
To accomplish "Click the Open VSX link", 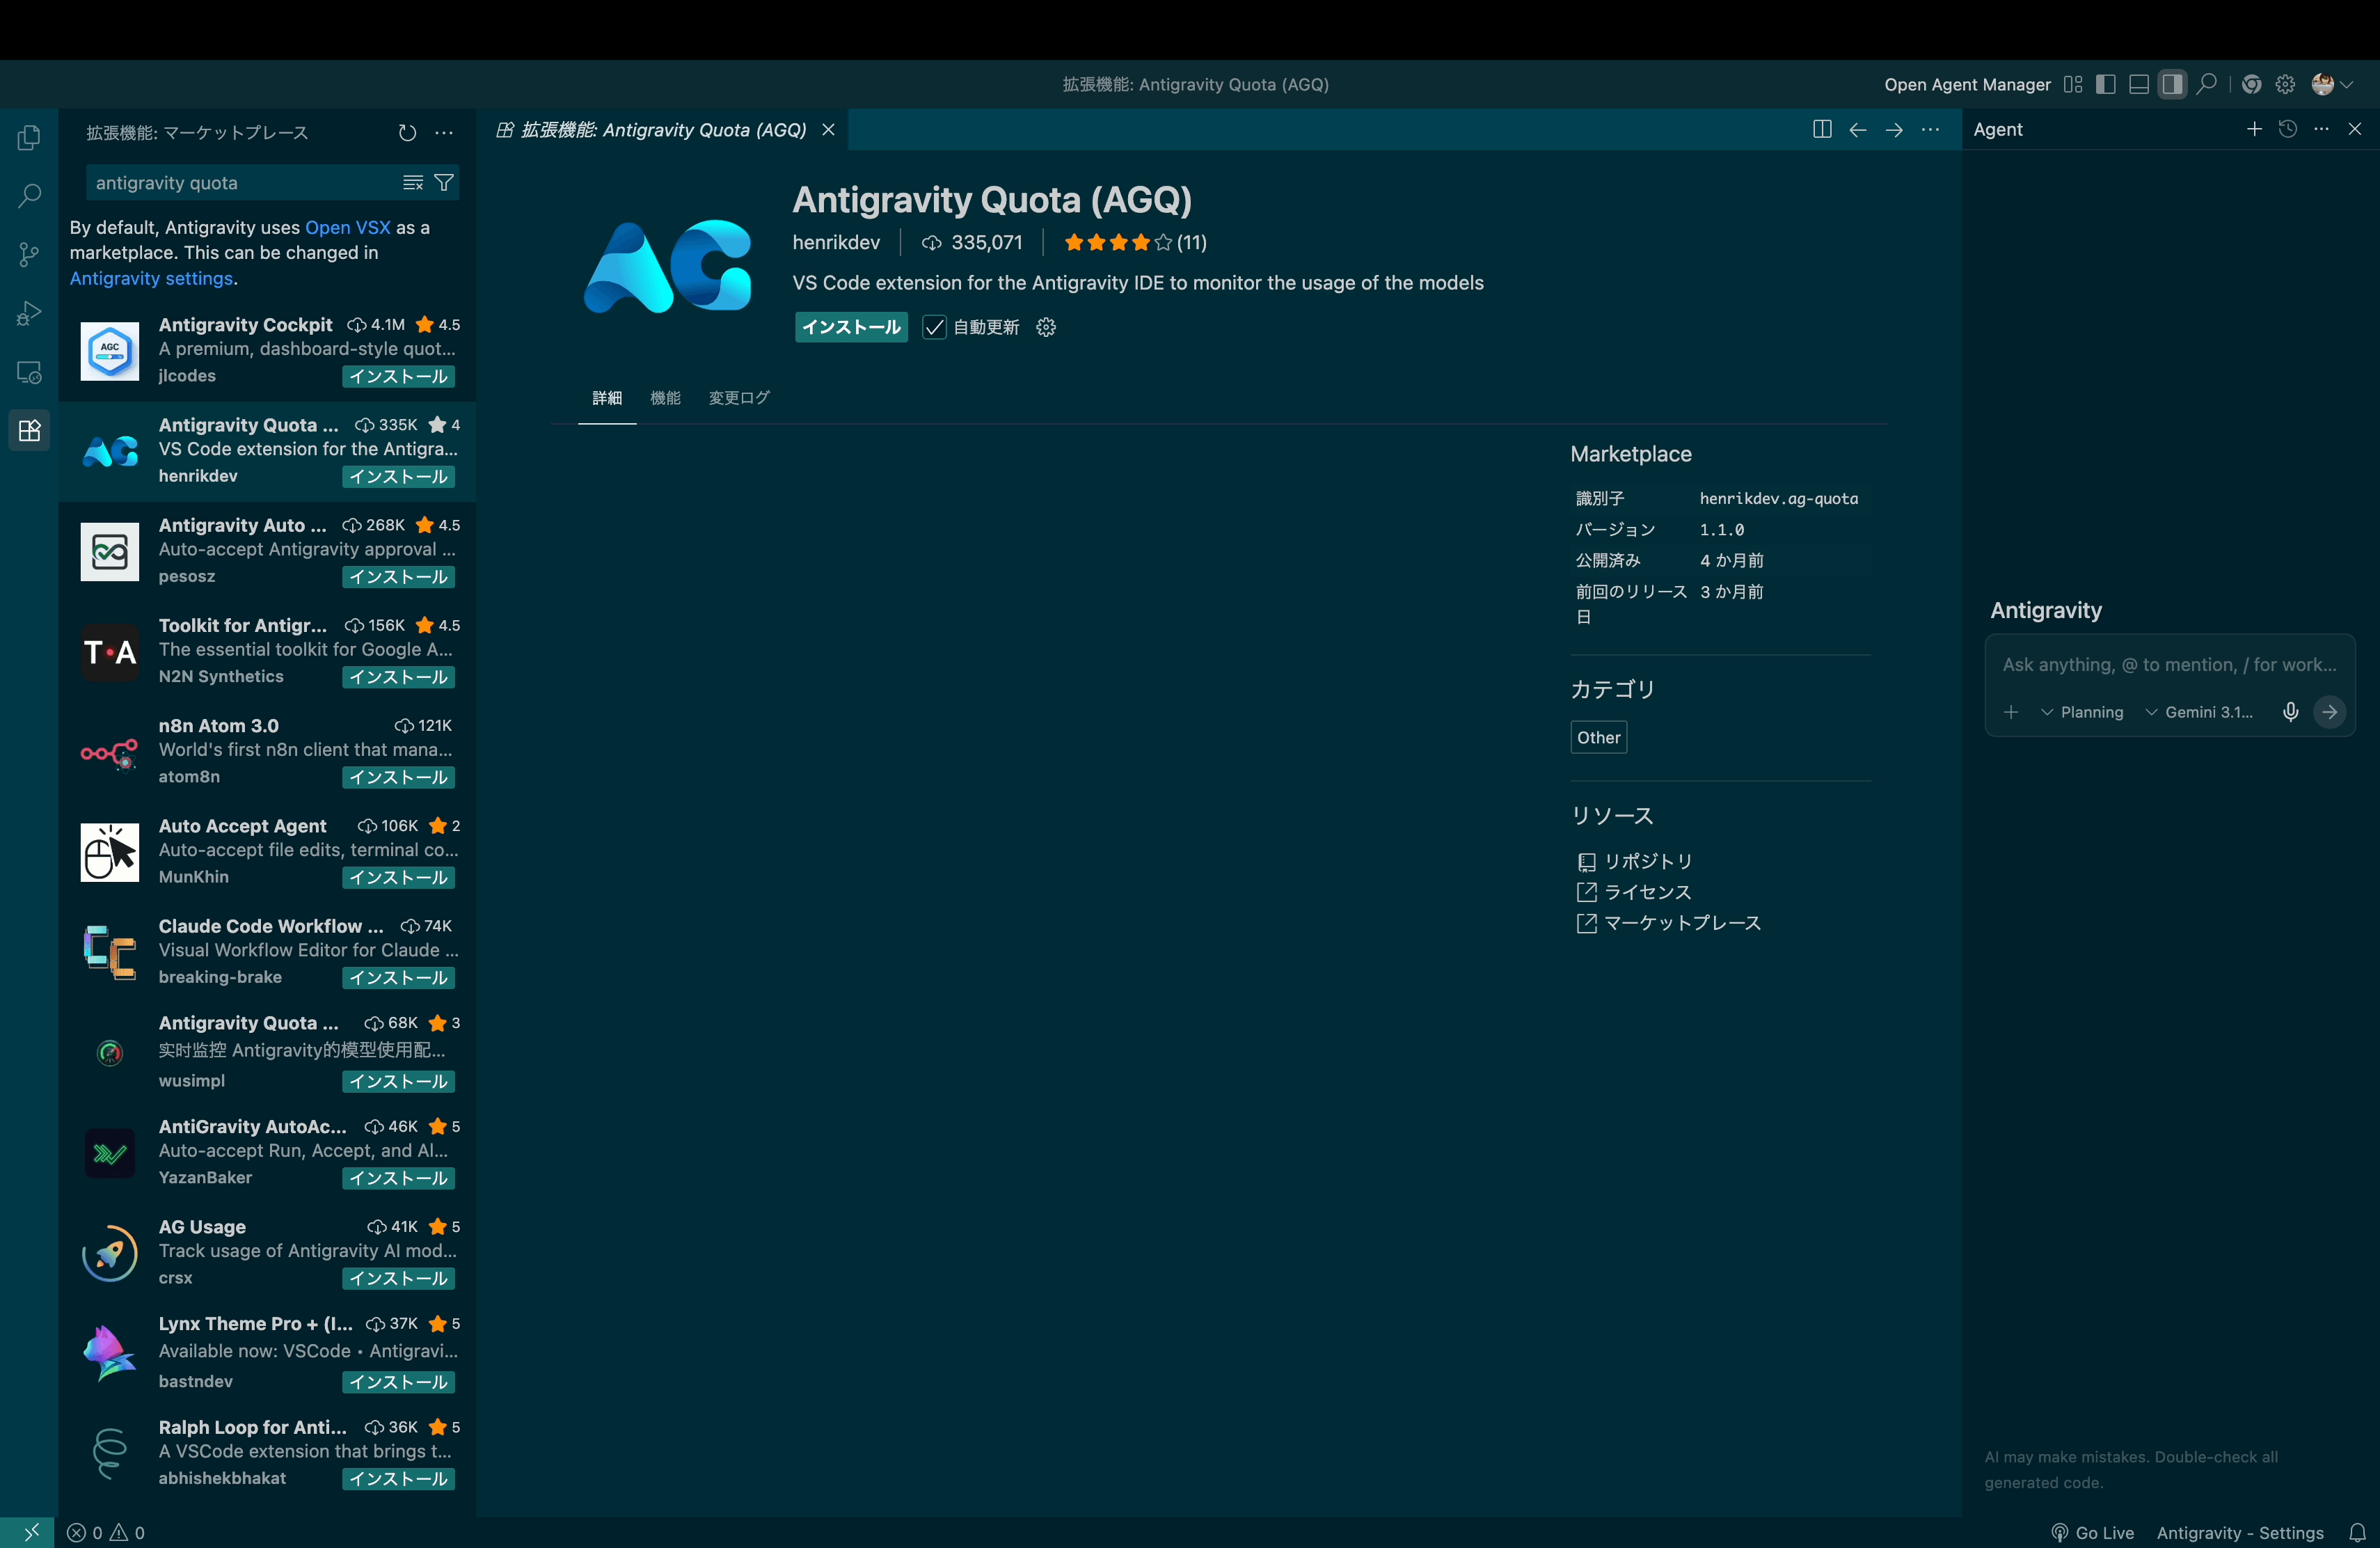I will (x=347, y=227).
